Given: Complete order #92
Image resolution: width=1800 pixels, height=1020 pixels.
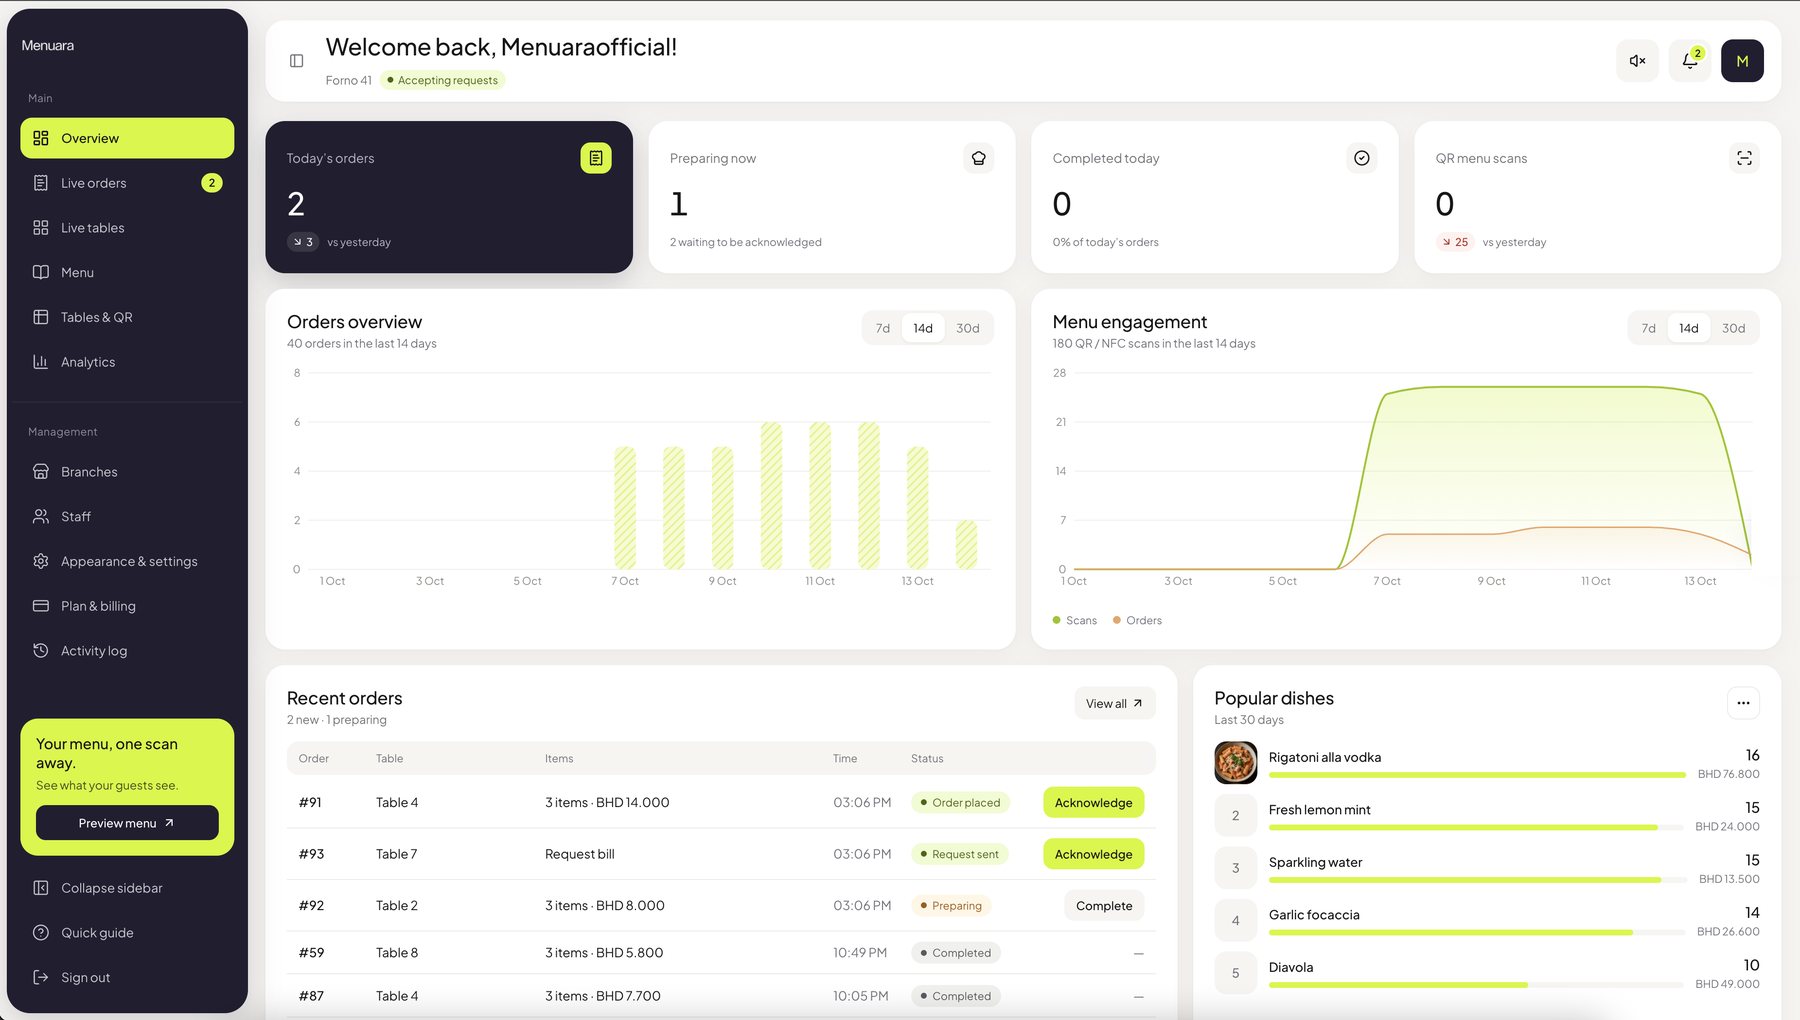Looking at the screenshot, I should click(x=1104, y=906).
